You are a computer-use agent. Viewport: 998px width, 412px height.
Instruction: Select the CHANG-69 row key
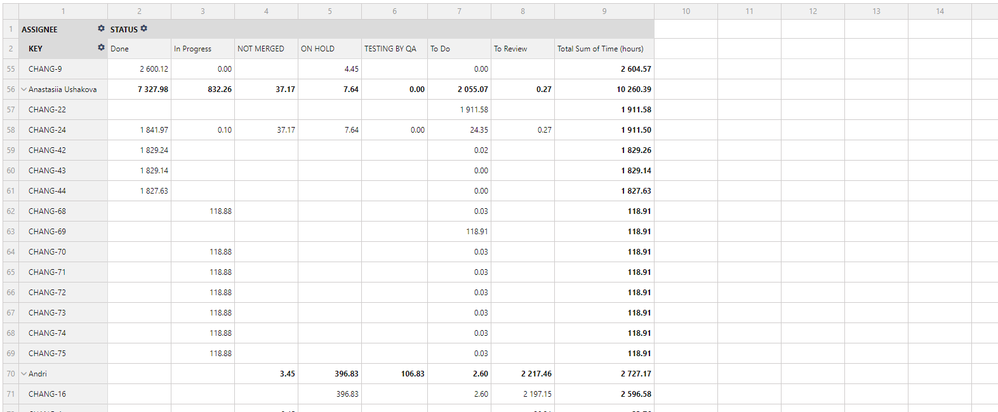[x=47, y=232]
